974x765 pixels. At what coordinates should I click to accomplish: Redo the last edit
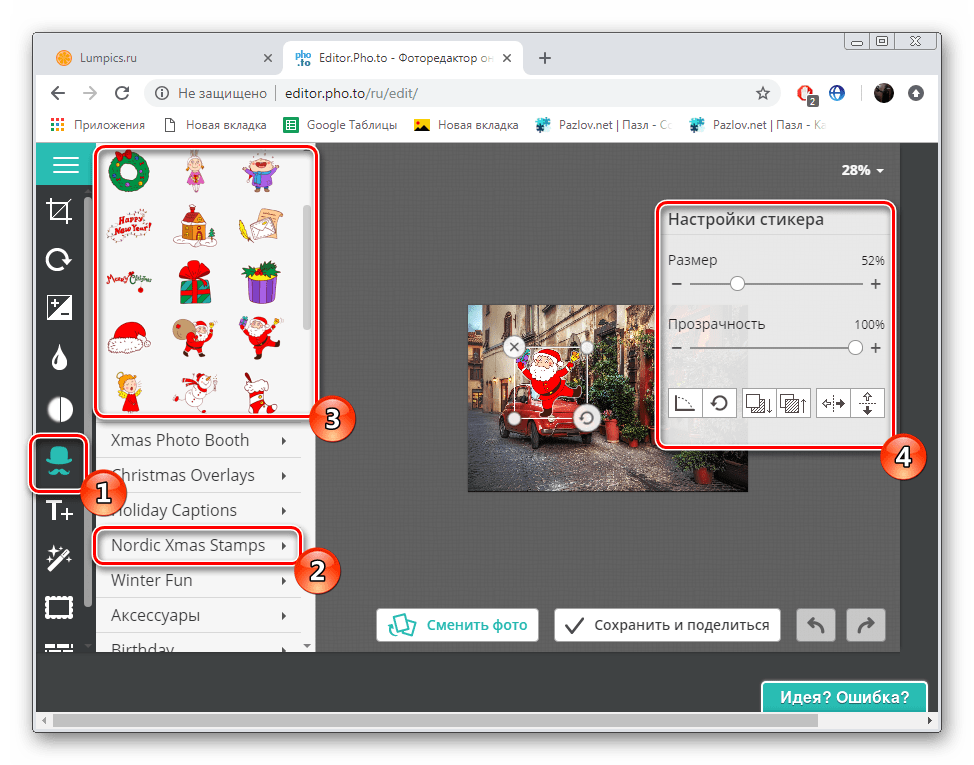(866, 625)
